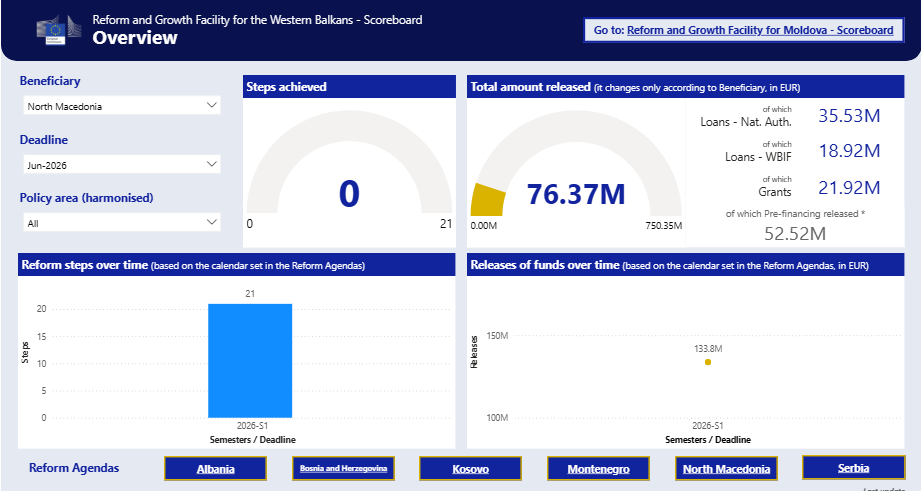
Task: Open the Albania reform agenda
Action: click(215, 469)
